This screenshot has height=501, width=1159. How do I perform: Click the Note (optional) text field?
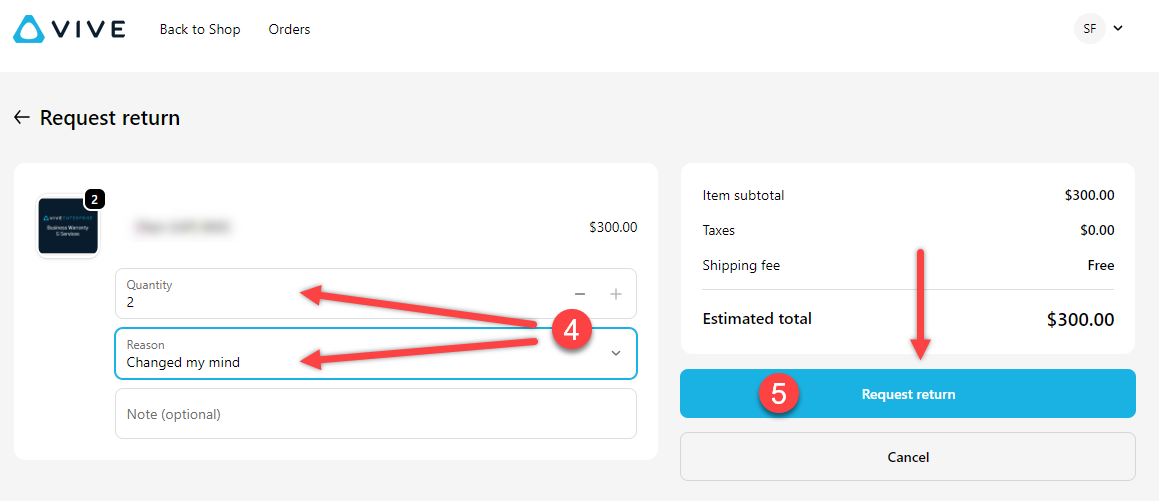[x=375, y=414]
